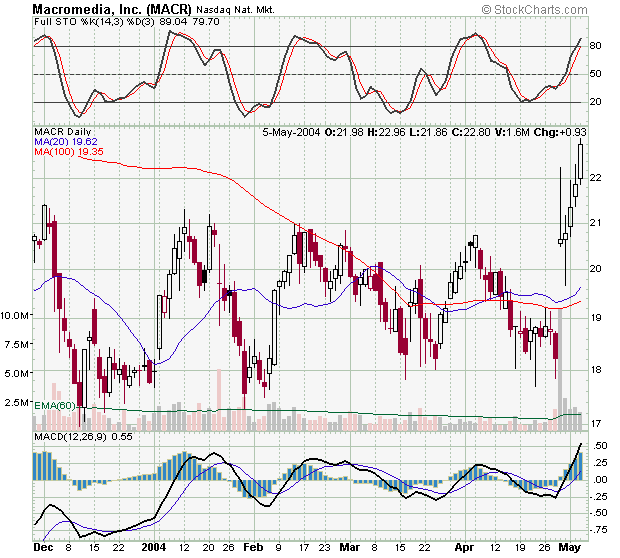Click the 5-May-2004 date text
Screen dimensions: 620x558
tap(291, 132)
